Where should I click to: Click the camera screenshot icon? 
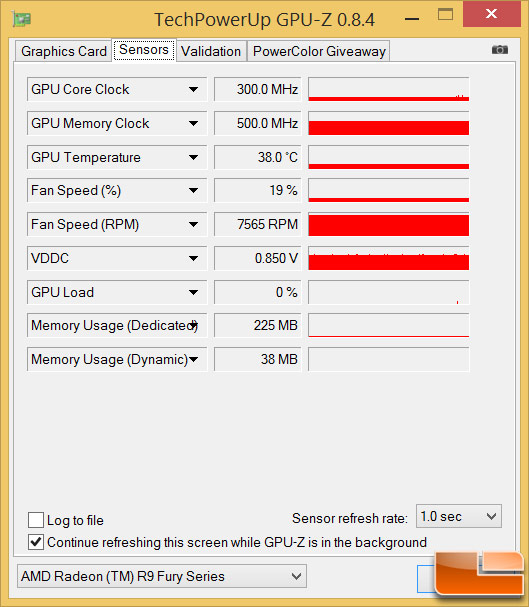500,50
